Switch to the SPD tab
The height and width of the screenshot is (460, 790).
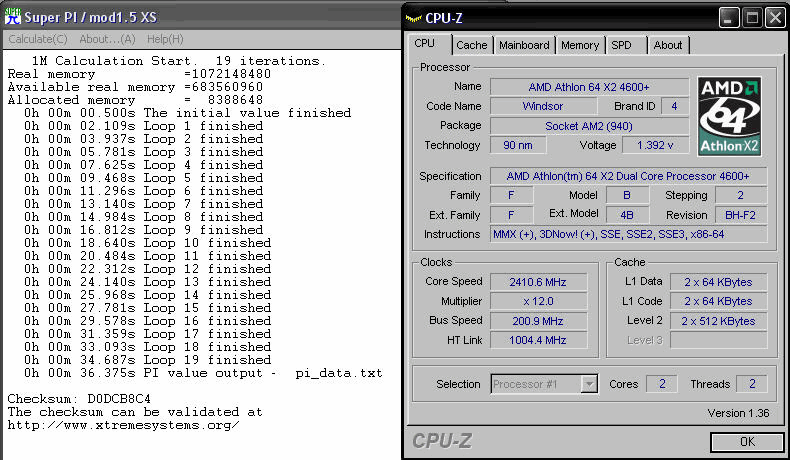(x=626, y=45)
